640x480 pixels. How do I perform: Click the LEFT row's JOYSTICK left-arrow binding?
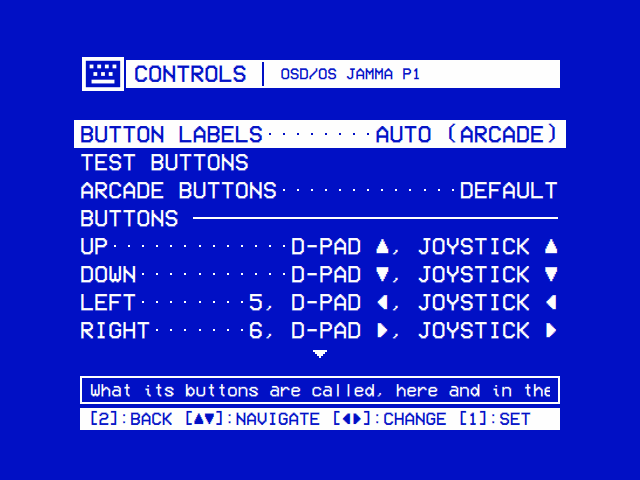(x=488, y=302)
